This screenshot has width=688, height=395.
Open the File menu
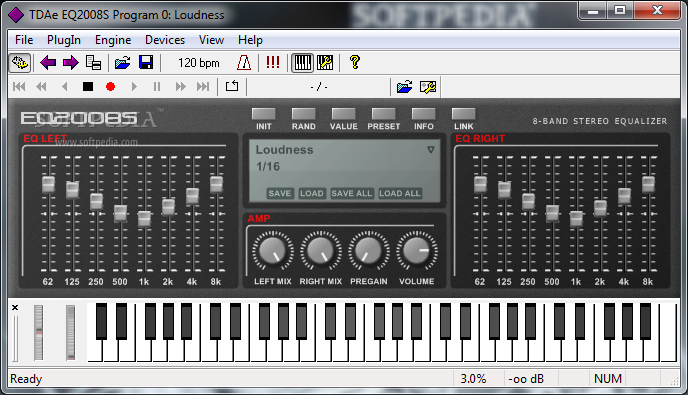[x=24, y=40]
